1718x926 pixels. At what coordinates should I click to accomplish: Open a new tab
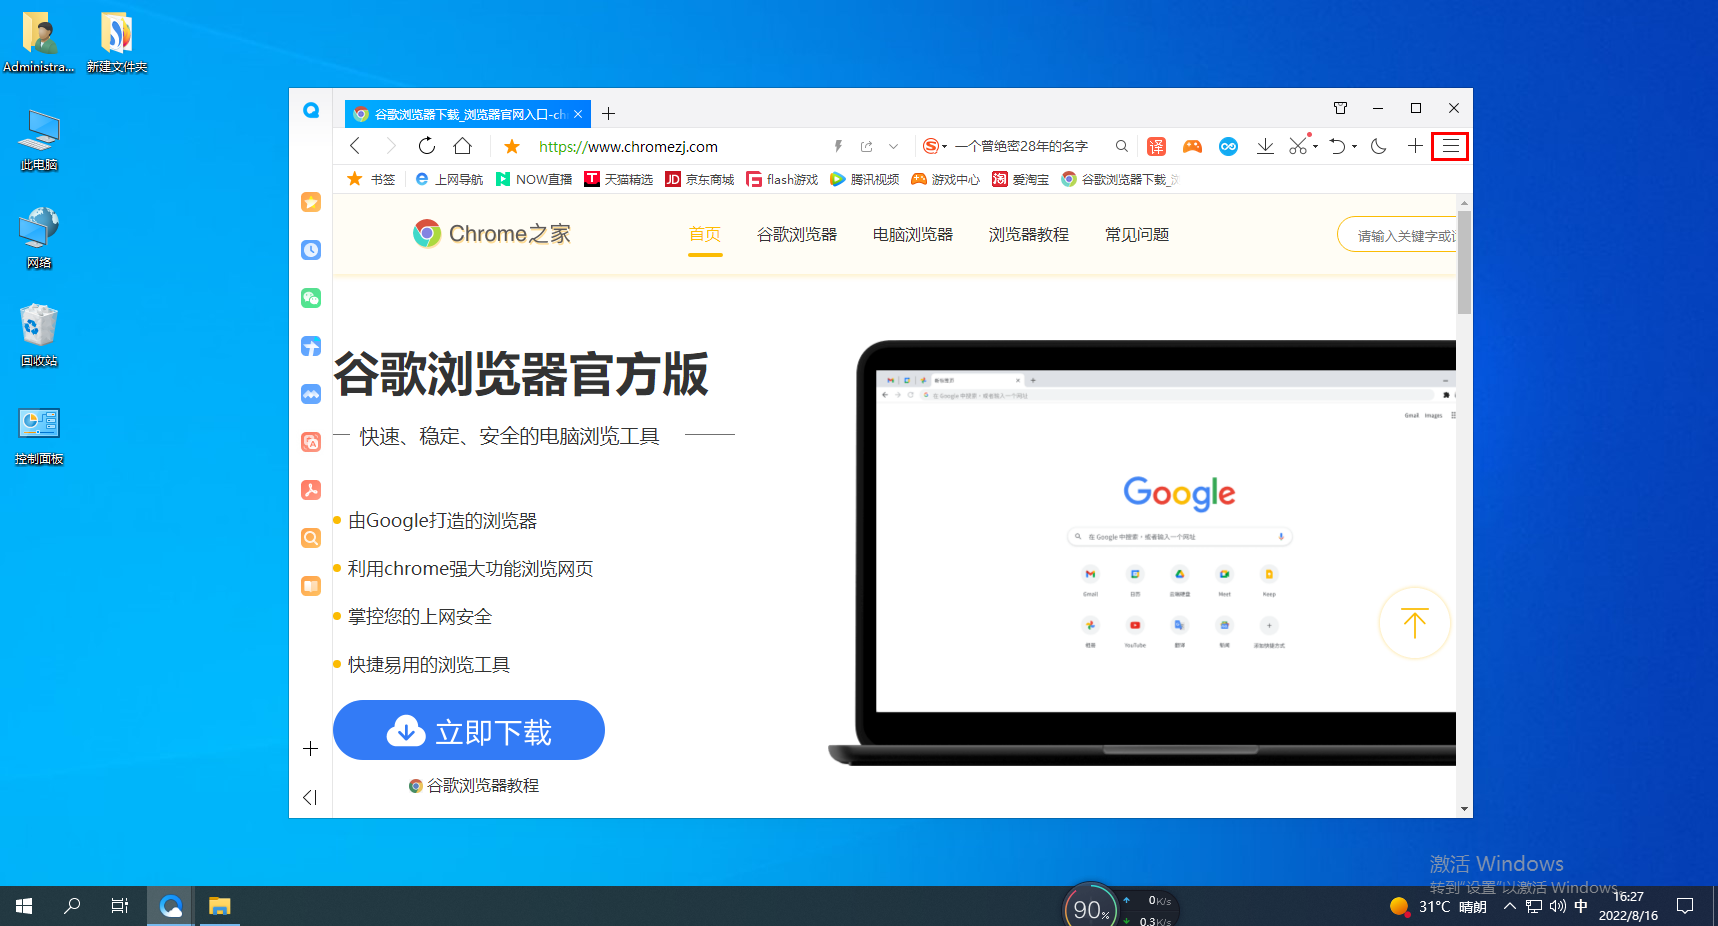click(x=608, y=114)
